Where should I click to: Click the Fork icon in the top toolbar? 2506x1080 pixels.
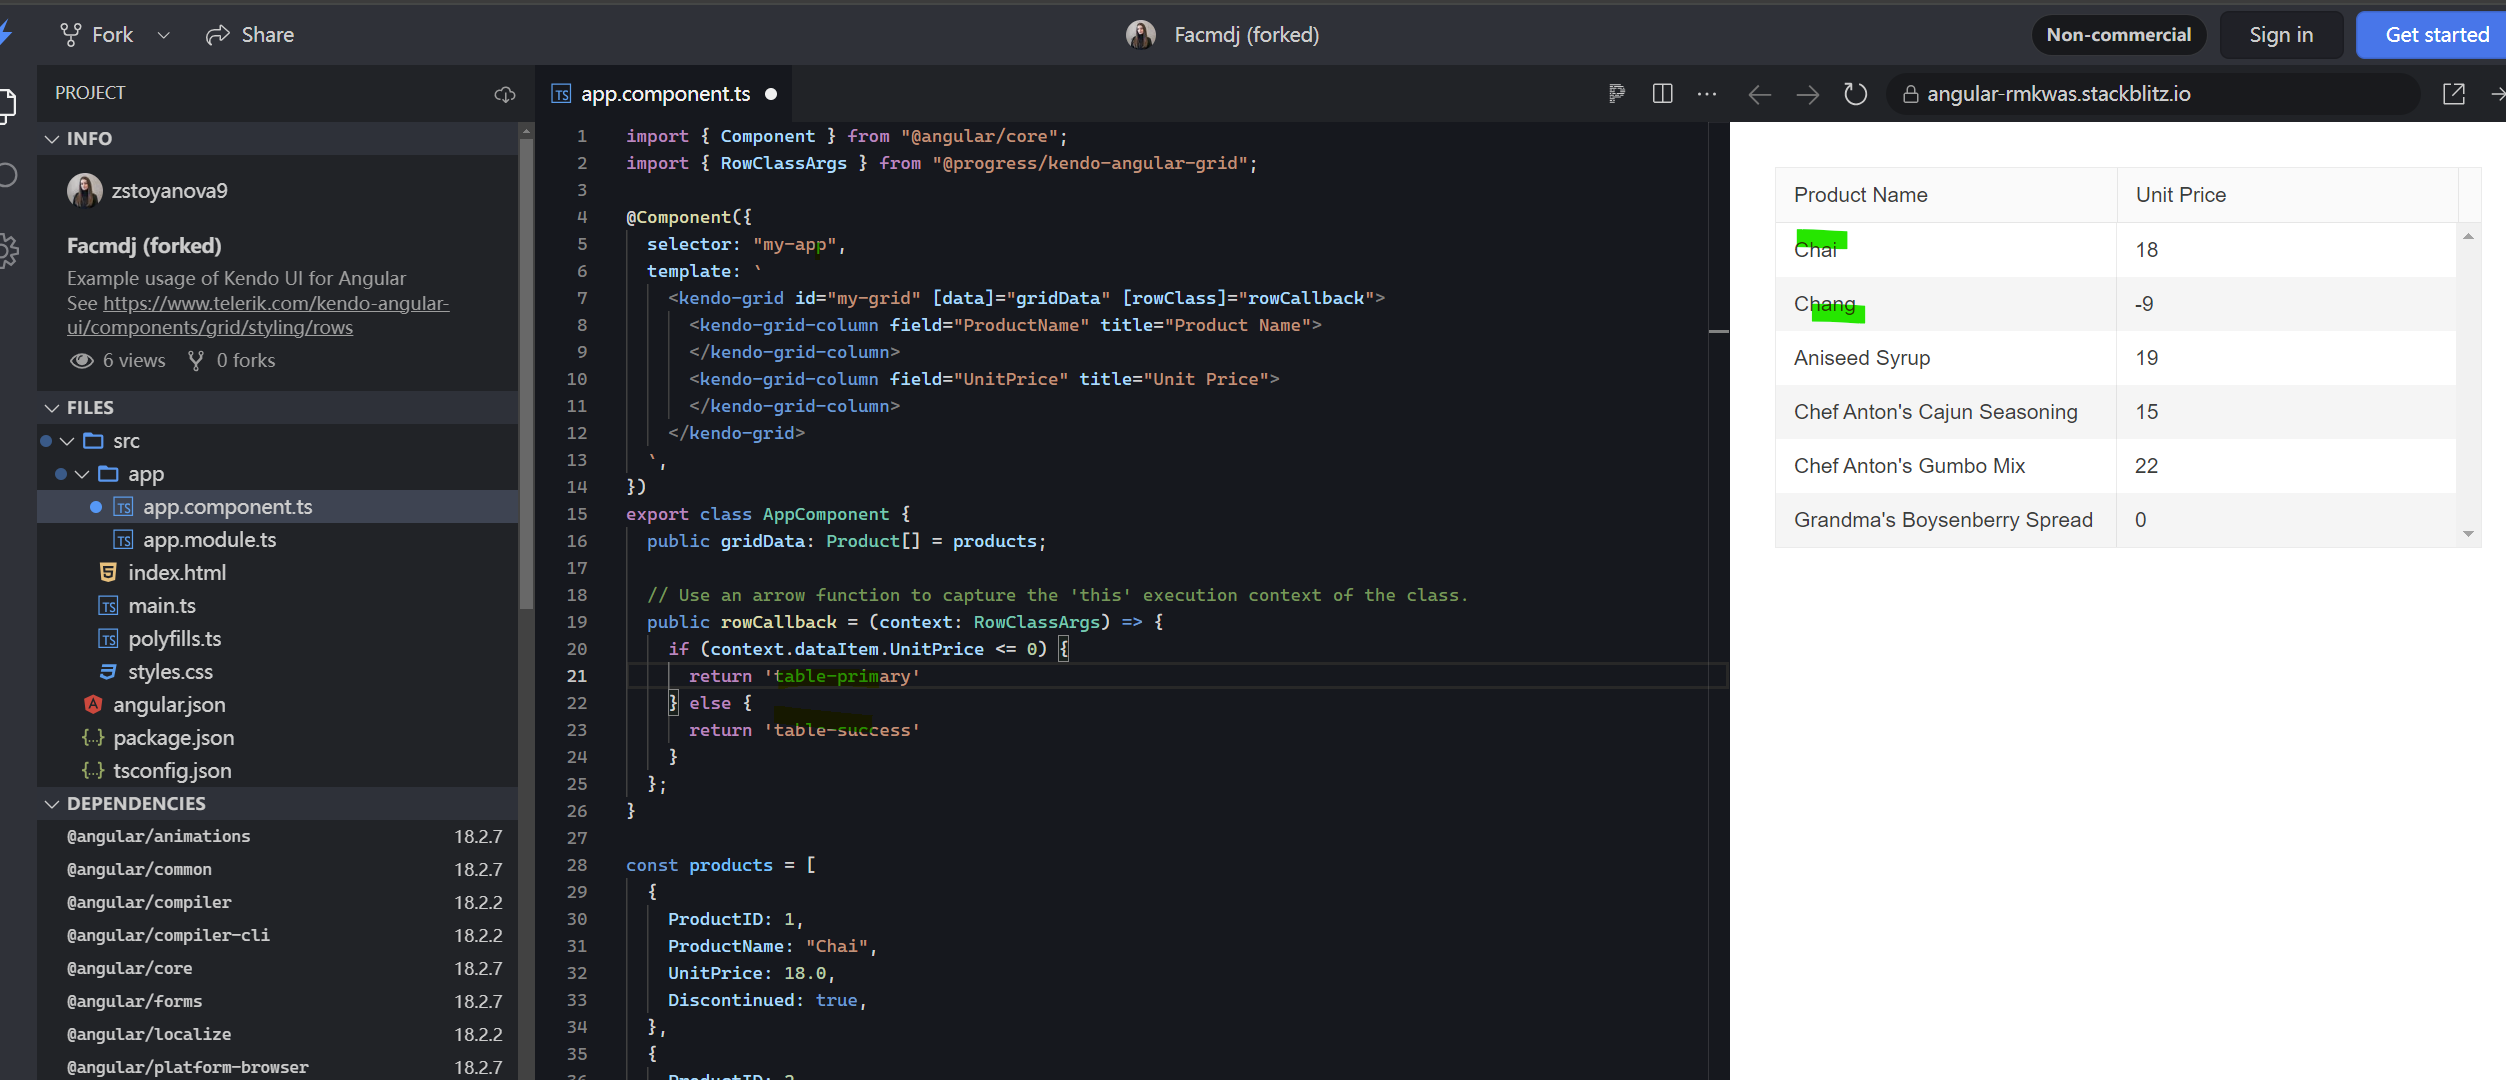click(x=70, y=34)
